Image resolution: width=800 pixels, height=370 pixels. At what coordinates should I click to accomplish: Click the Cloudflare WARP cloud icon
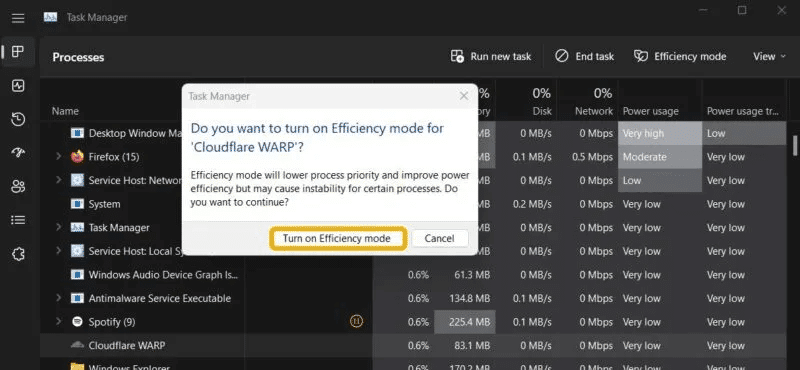77,345
